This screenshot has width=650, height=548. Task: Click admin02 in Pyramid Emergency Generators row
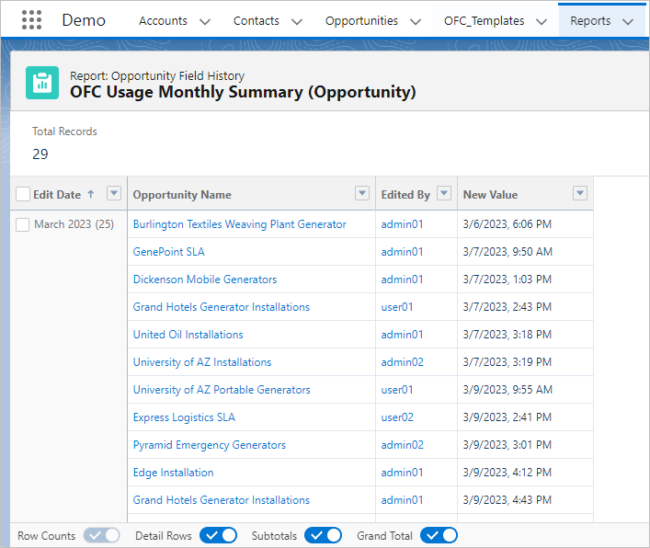pos(402,445)
